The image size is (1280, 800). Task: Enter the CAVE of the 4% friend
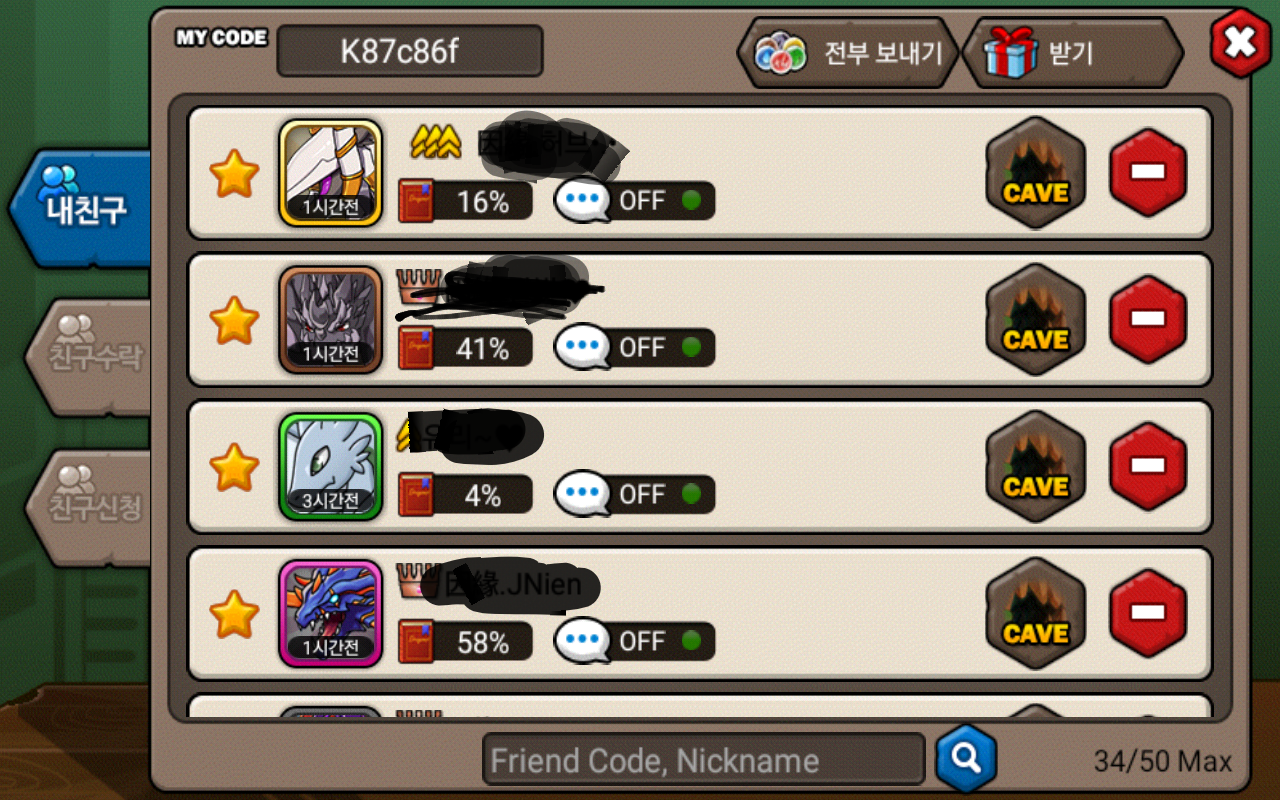tap(1036, 468)
